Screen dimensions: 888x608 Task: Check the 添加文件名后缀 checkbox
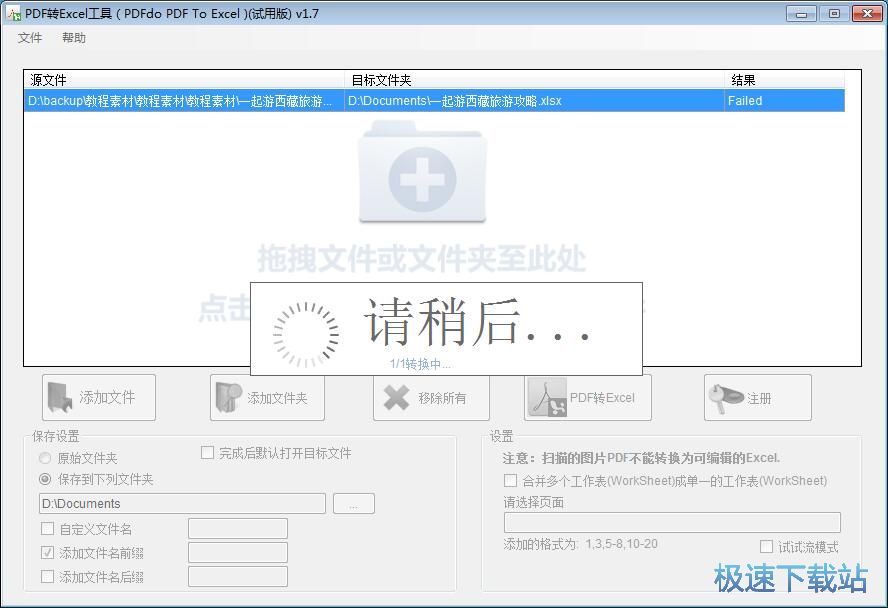(x=45, y=576)
